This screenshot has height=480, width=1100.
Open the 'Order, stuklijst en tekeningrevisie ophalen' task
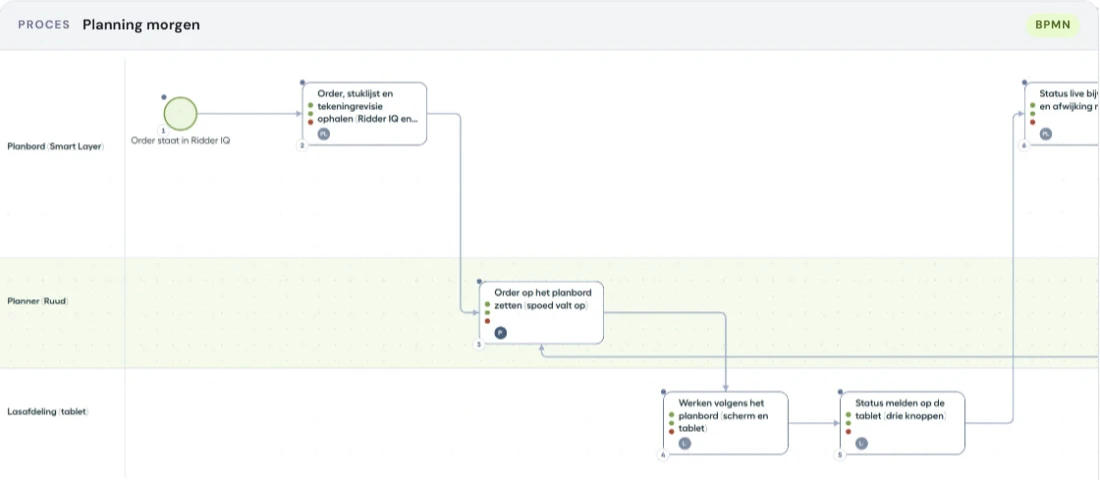tap(364, 114)
